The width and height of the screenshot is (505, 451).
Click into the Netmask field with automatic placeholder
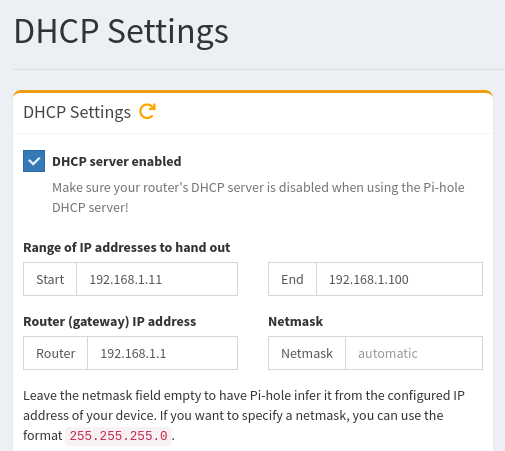coord(414,353)
